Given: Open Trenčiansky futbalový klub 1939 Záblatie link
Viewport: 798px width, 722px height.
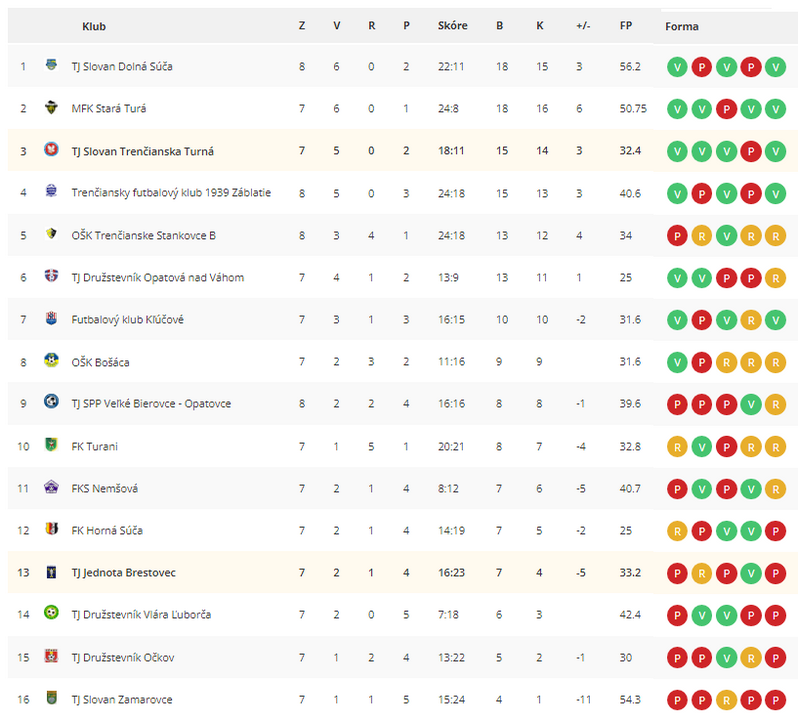Looking at the screenshot, I should point(171,193).
